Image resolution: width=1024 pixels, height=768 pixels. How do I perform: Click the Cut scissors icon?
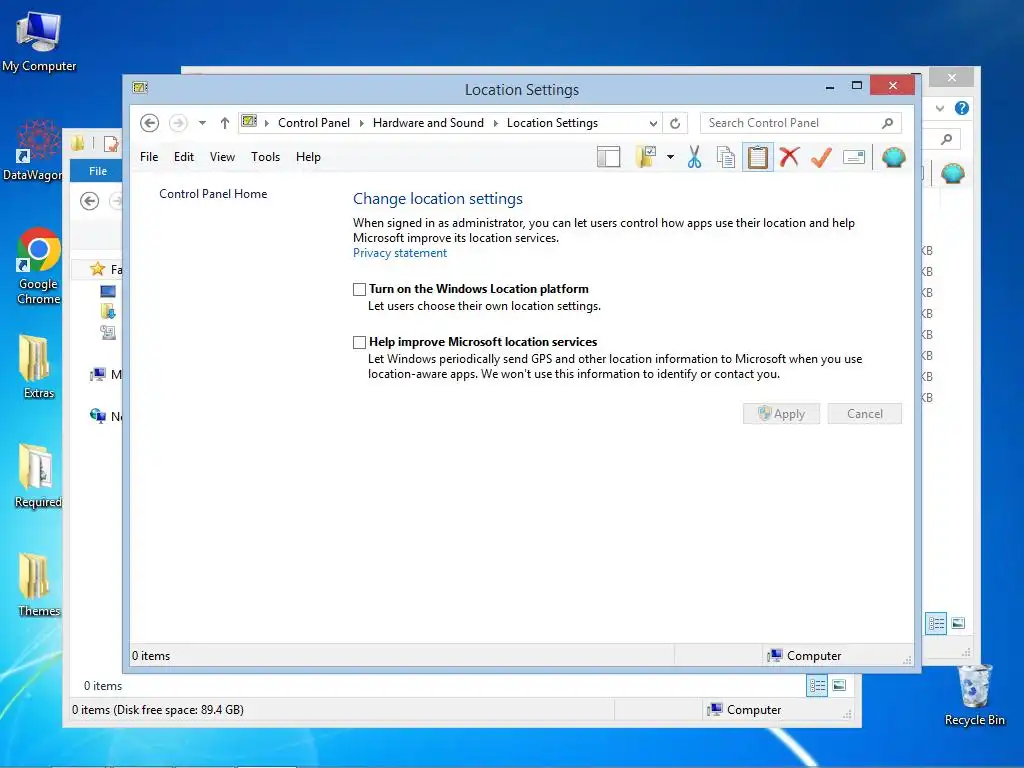click(x=694, y=157)
